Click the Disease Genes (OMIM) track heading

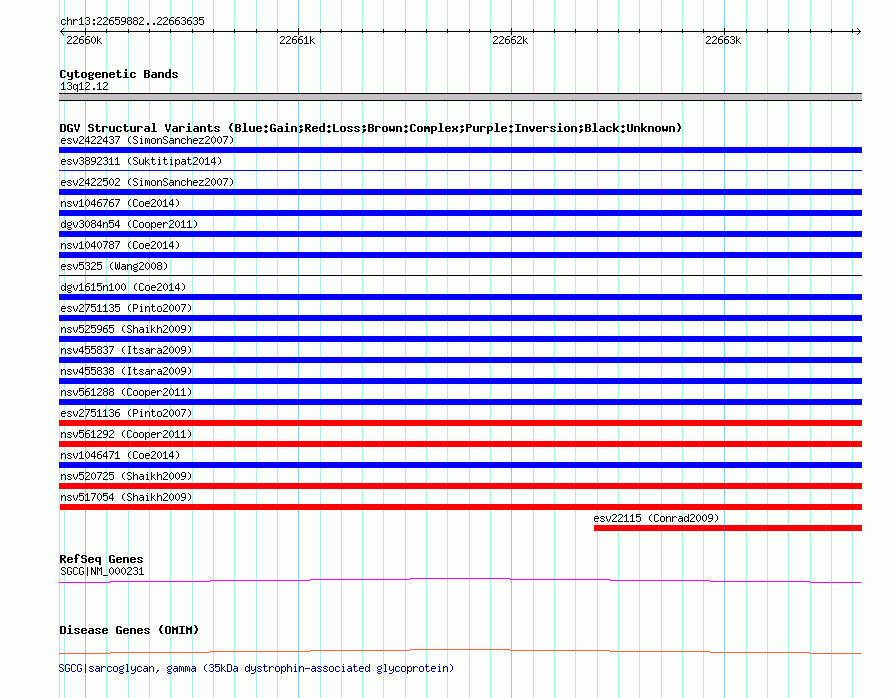[128, 630]
